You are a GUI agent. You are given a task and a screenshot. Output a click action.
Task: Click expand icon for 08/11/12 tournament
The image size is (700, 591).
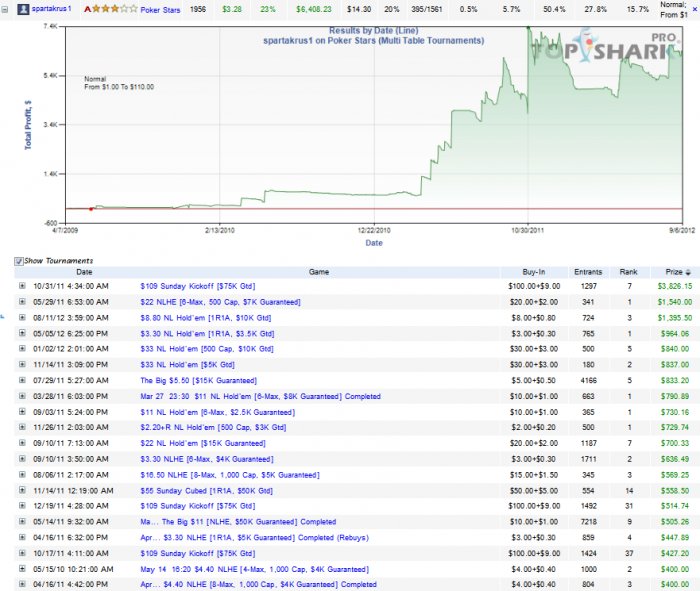click(22, 317)
